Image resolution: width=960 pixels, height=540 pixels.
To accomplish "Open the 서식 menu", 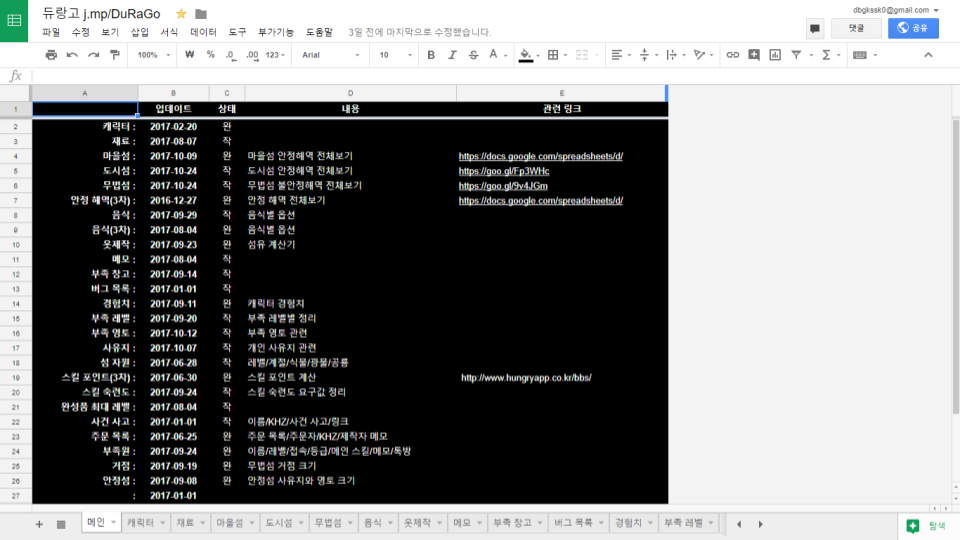I will (x=169, y=32).
